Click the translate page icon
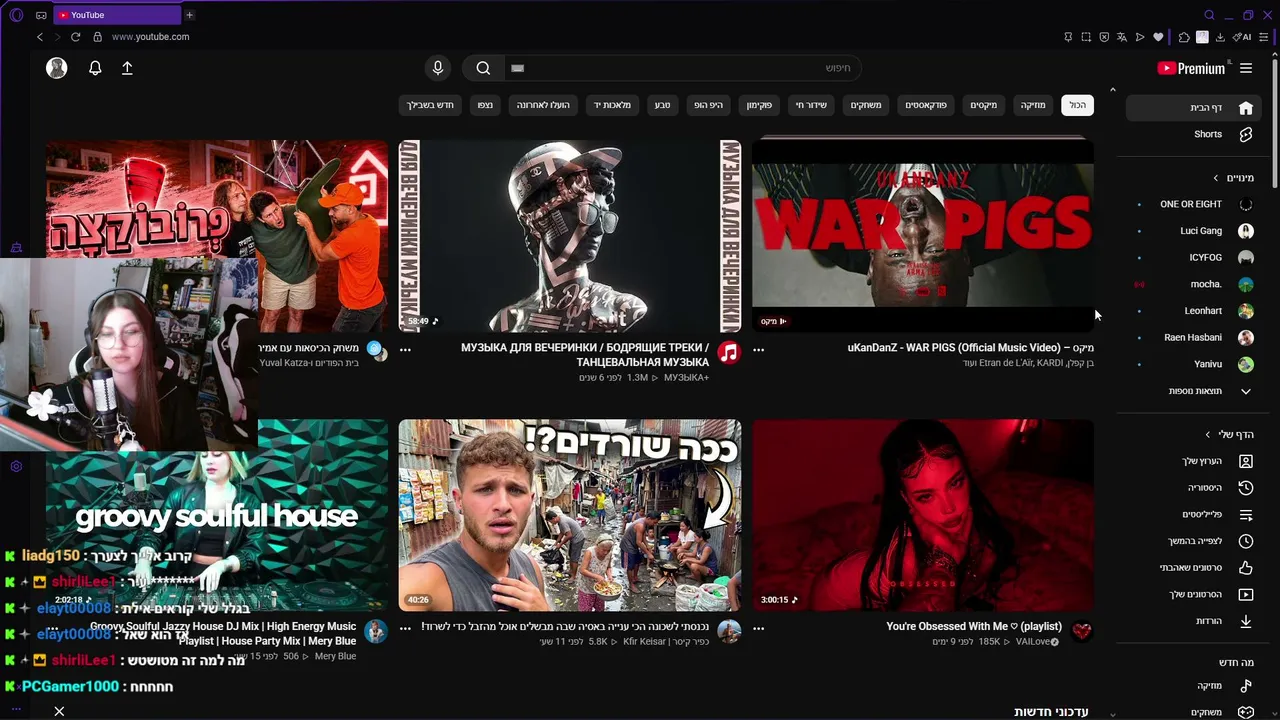The image size is (1280, 720). point(1122,37)
